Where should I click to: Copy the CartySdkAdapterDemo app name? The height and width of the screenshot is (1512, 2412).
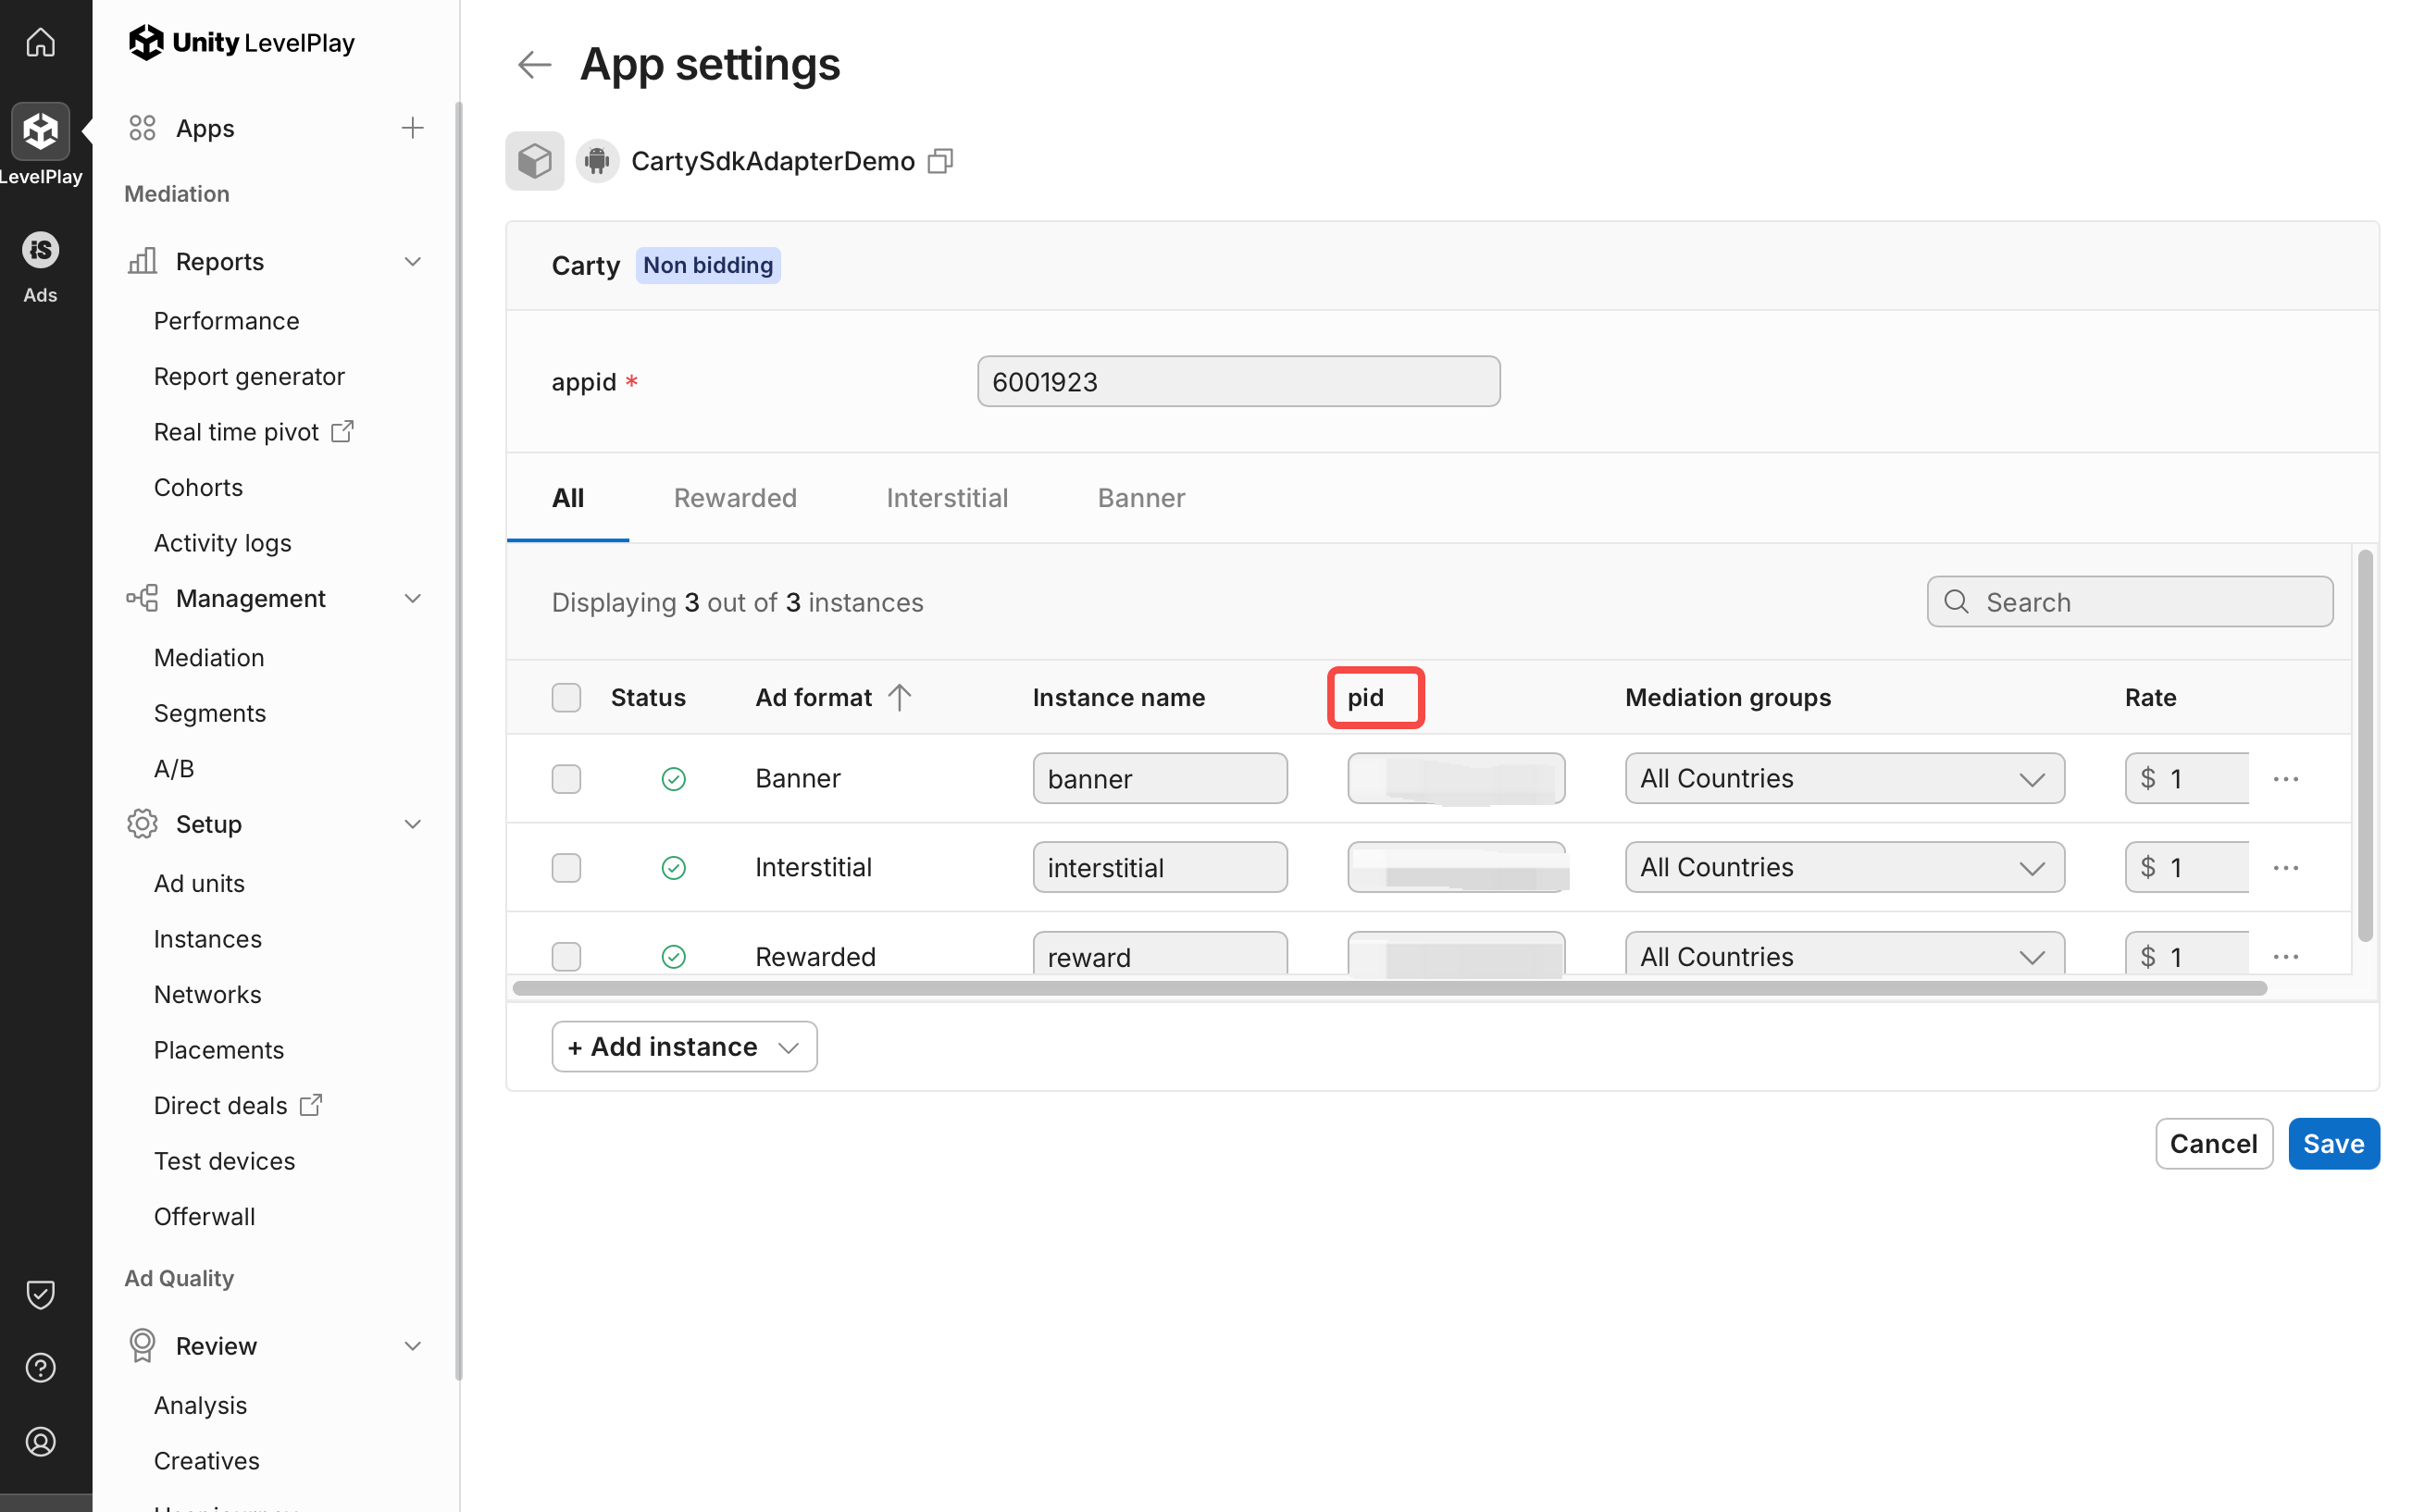pos(940,160)
